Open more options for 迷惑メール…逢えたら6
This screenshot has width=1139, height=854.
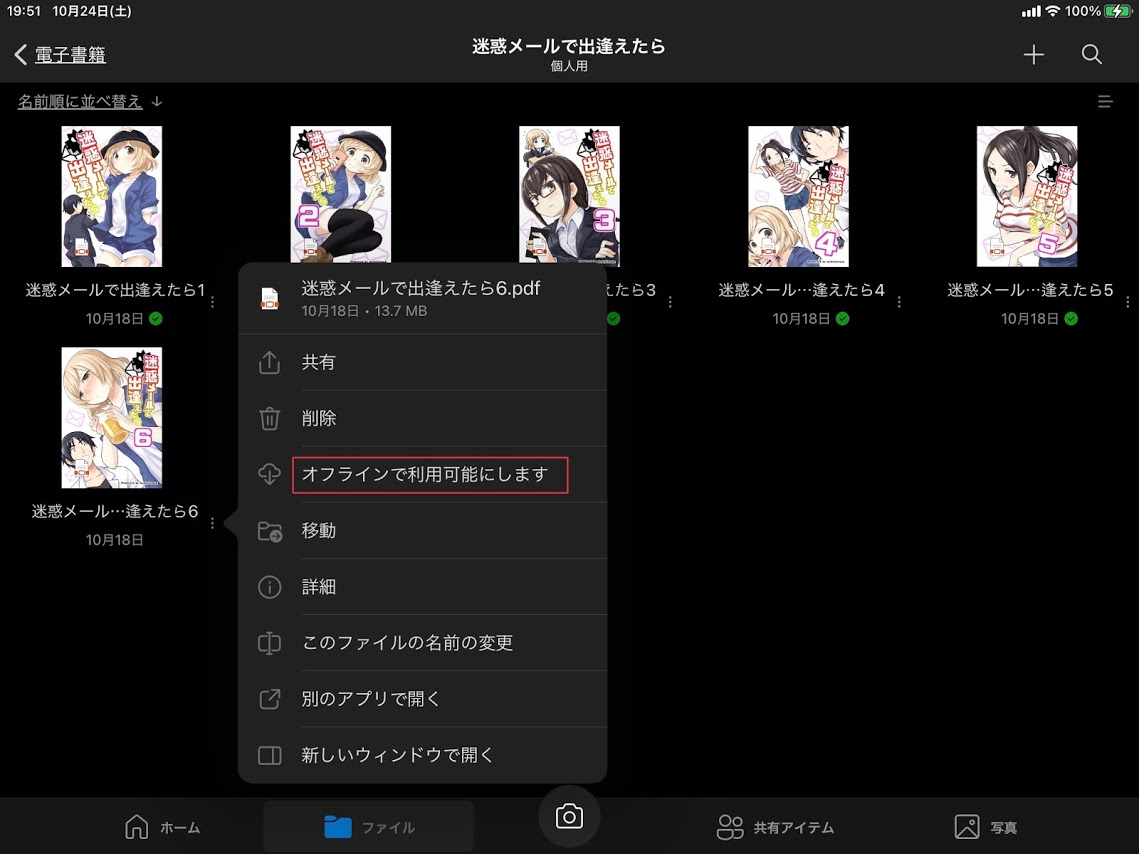212,523
